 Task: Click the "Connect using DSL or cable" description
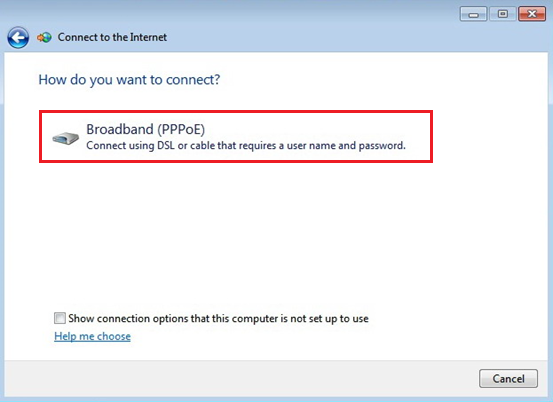246,146
